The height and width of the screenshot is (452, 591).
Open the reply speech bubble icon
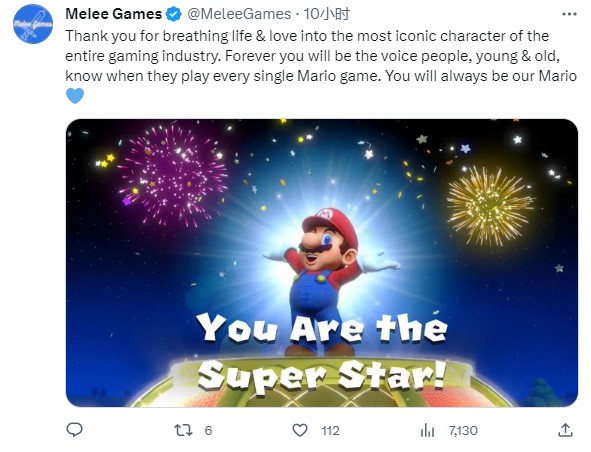74,430
